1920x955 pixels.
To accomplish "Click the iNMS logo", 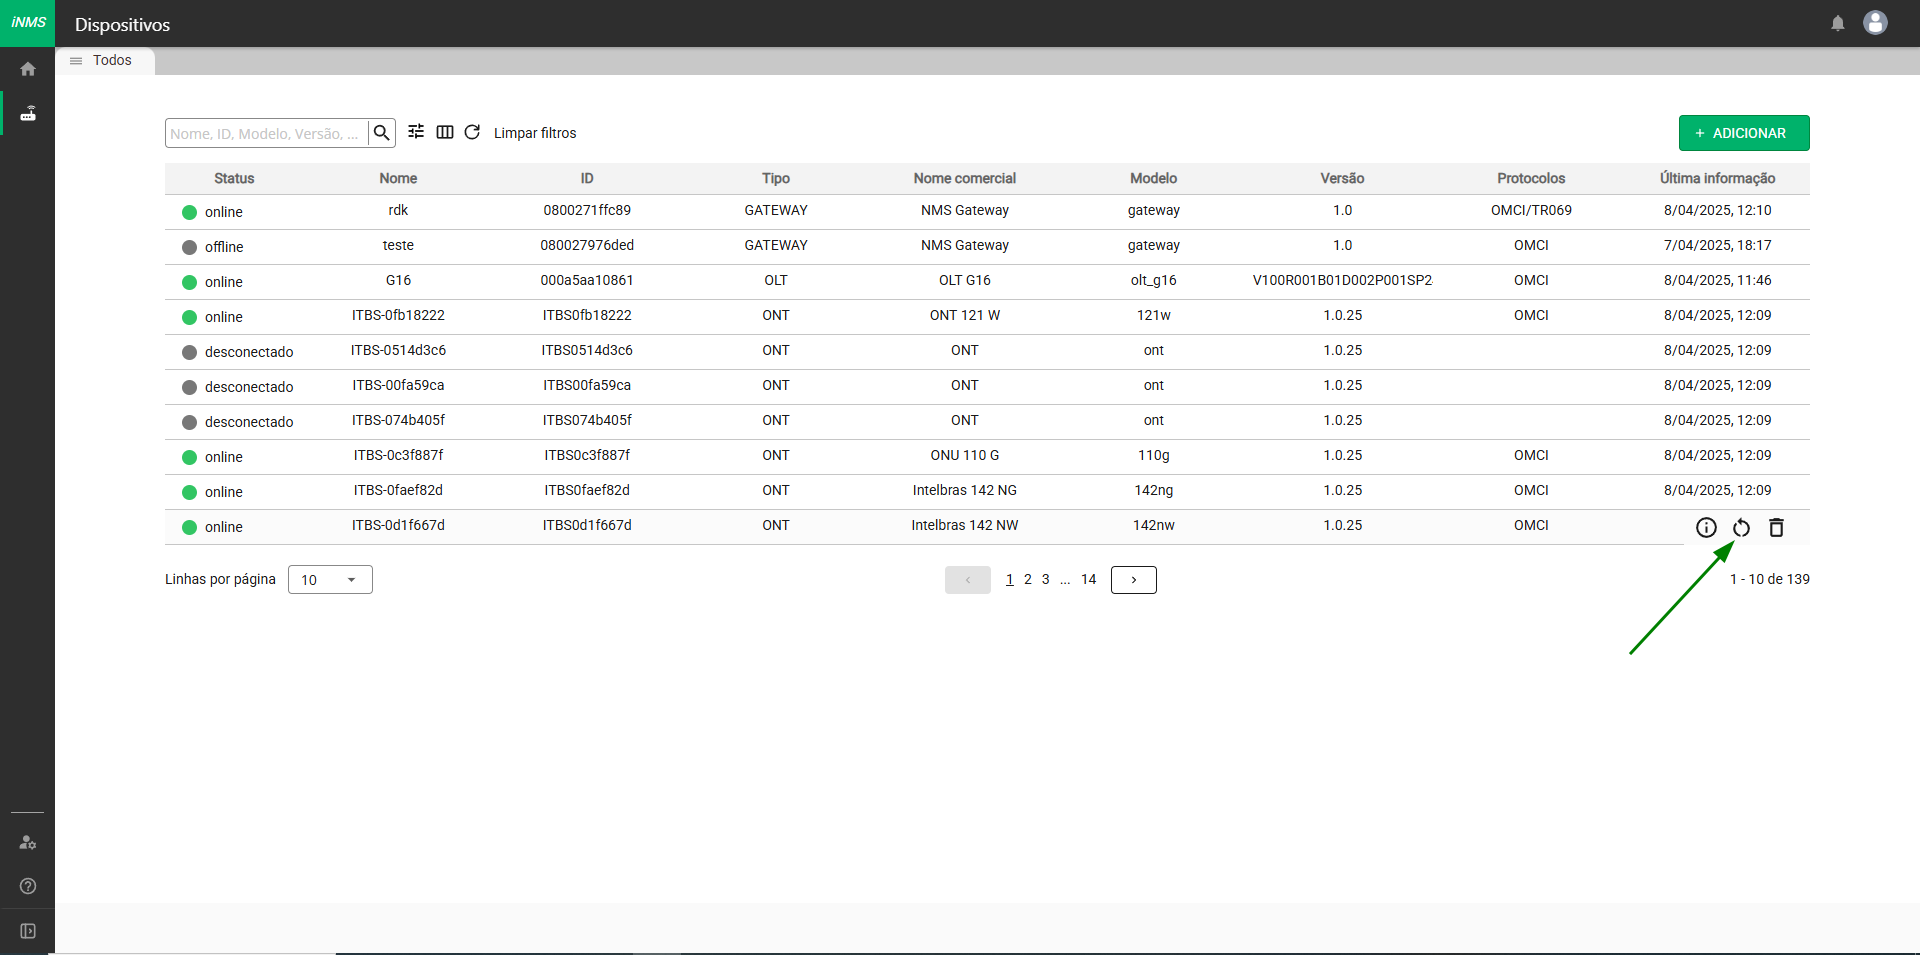I will pyautogui.click(x=28, y=23).
